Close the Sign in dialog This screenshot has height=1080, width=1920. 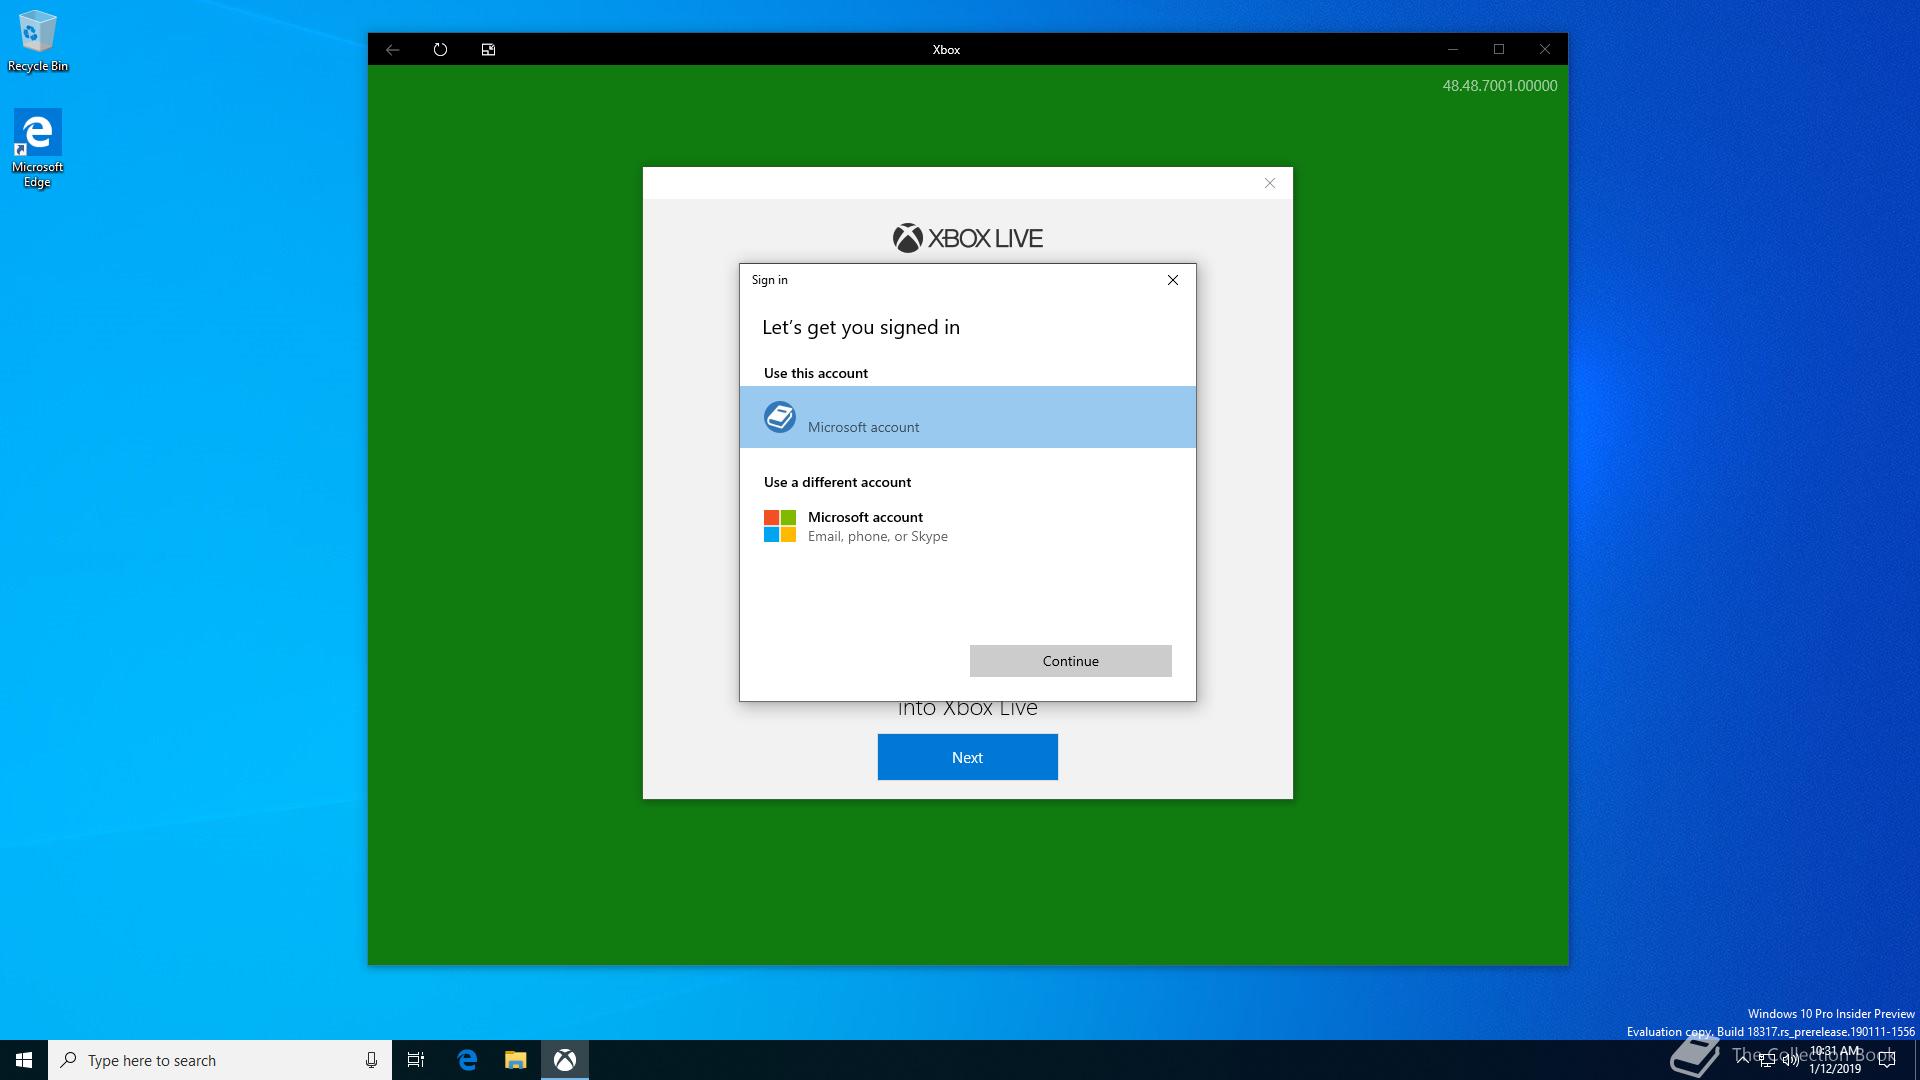pos(1173,280)
